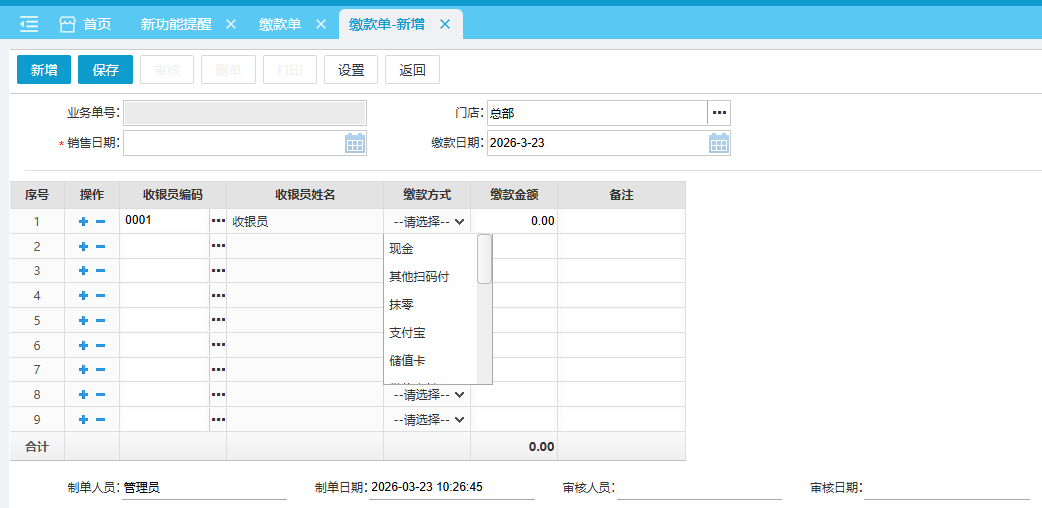
Task: Click the 保存 button
Action: (x=105, y=70)
